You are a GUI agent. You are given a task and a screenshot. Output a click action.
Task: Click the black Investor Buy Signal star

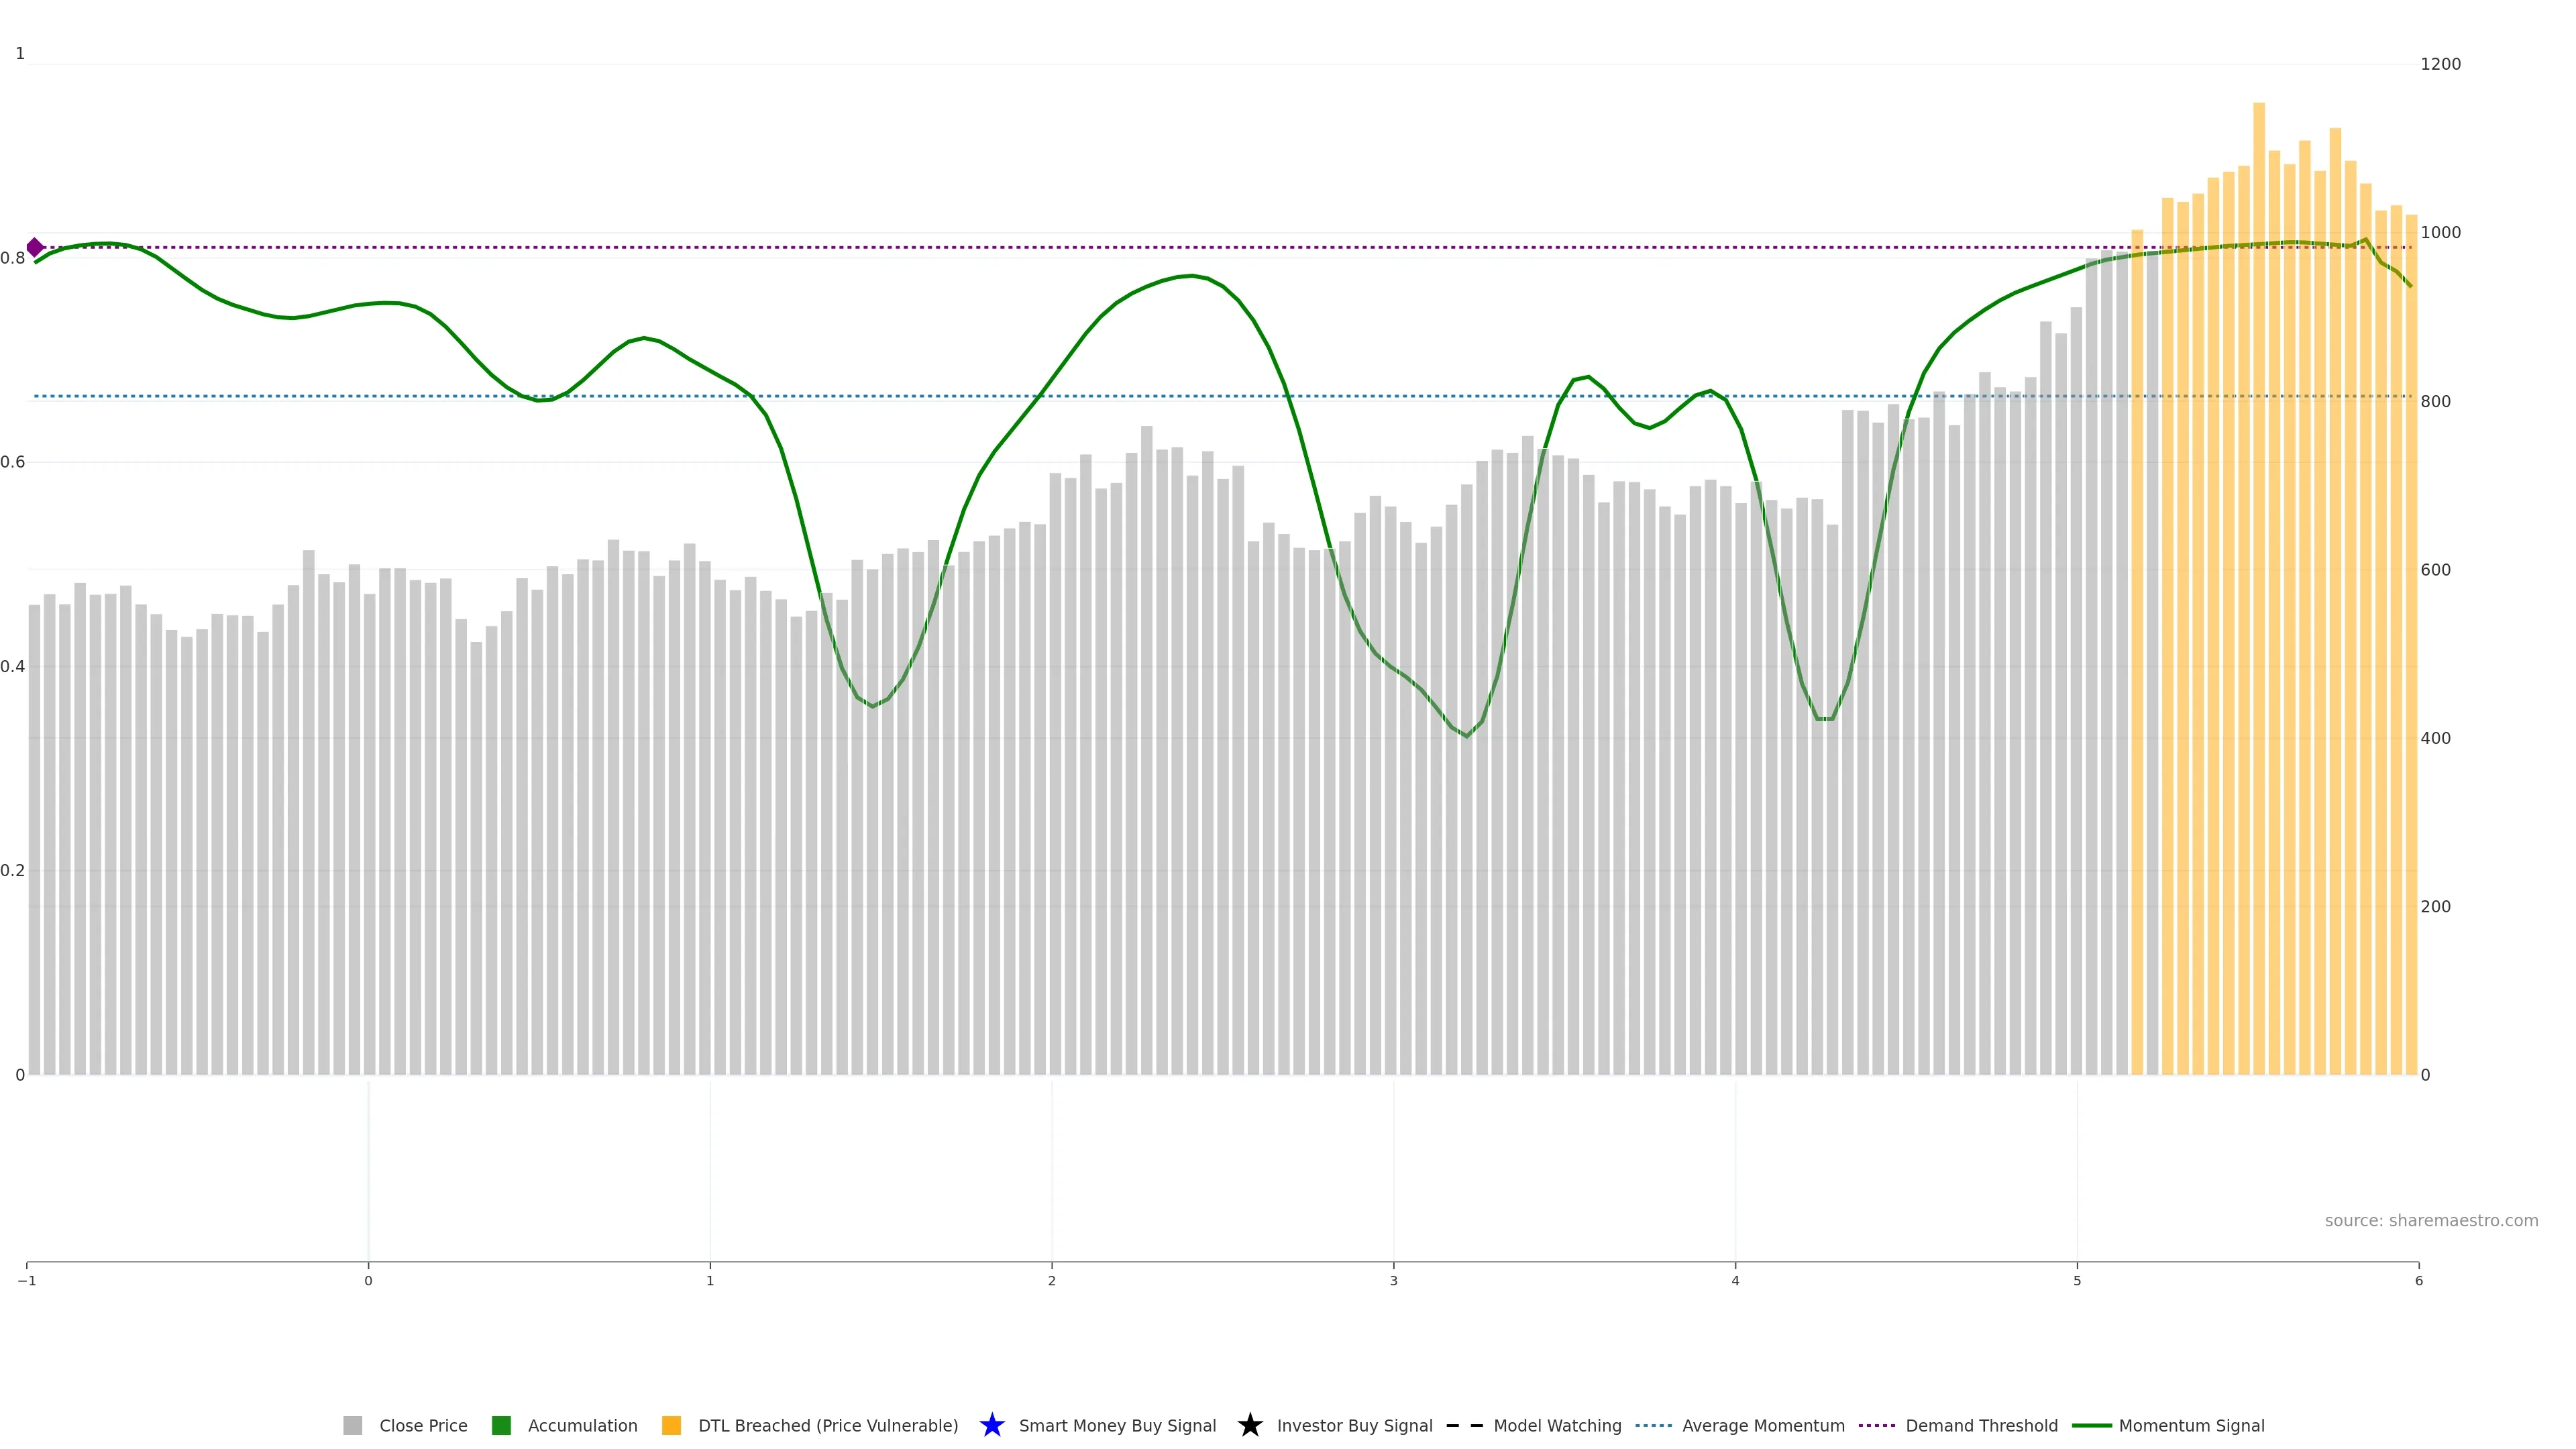pyautogui.click(x=1249, y=1425)
